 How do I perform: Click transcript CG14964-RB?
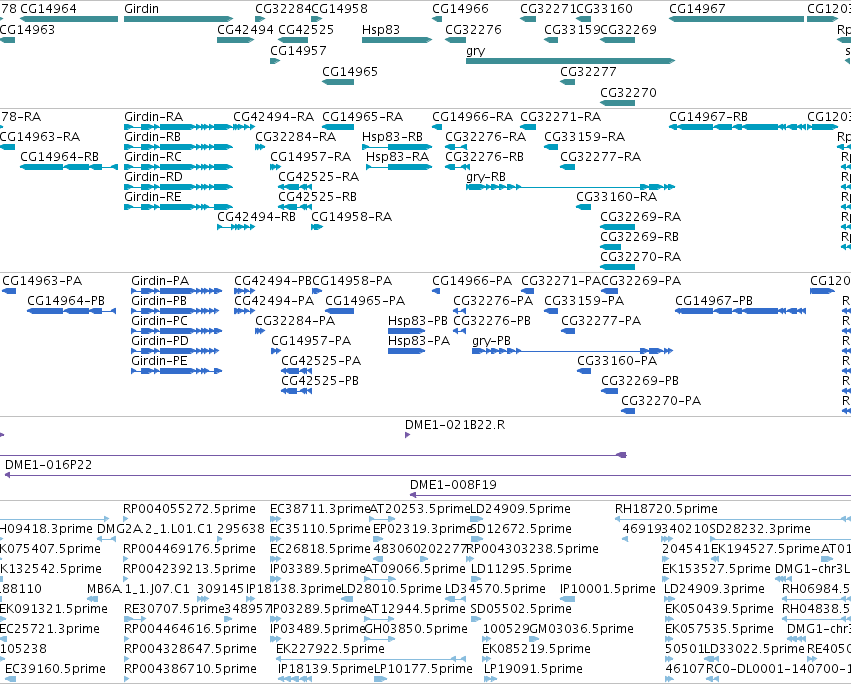coord(60,157)
